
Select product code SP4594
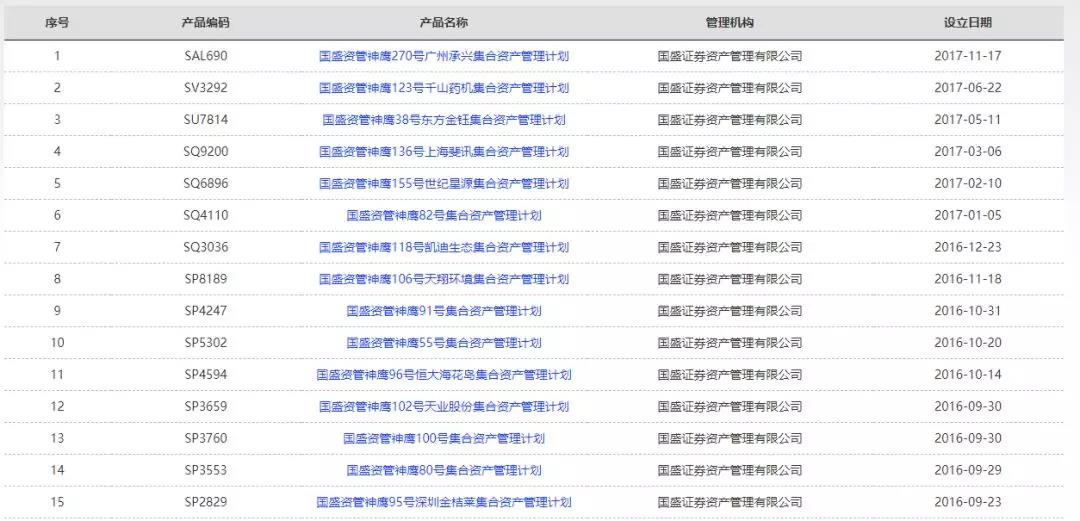205,374
